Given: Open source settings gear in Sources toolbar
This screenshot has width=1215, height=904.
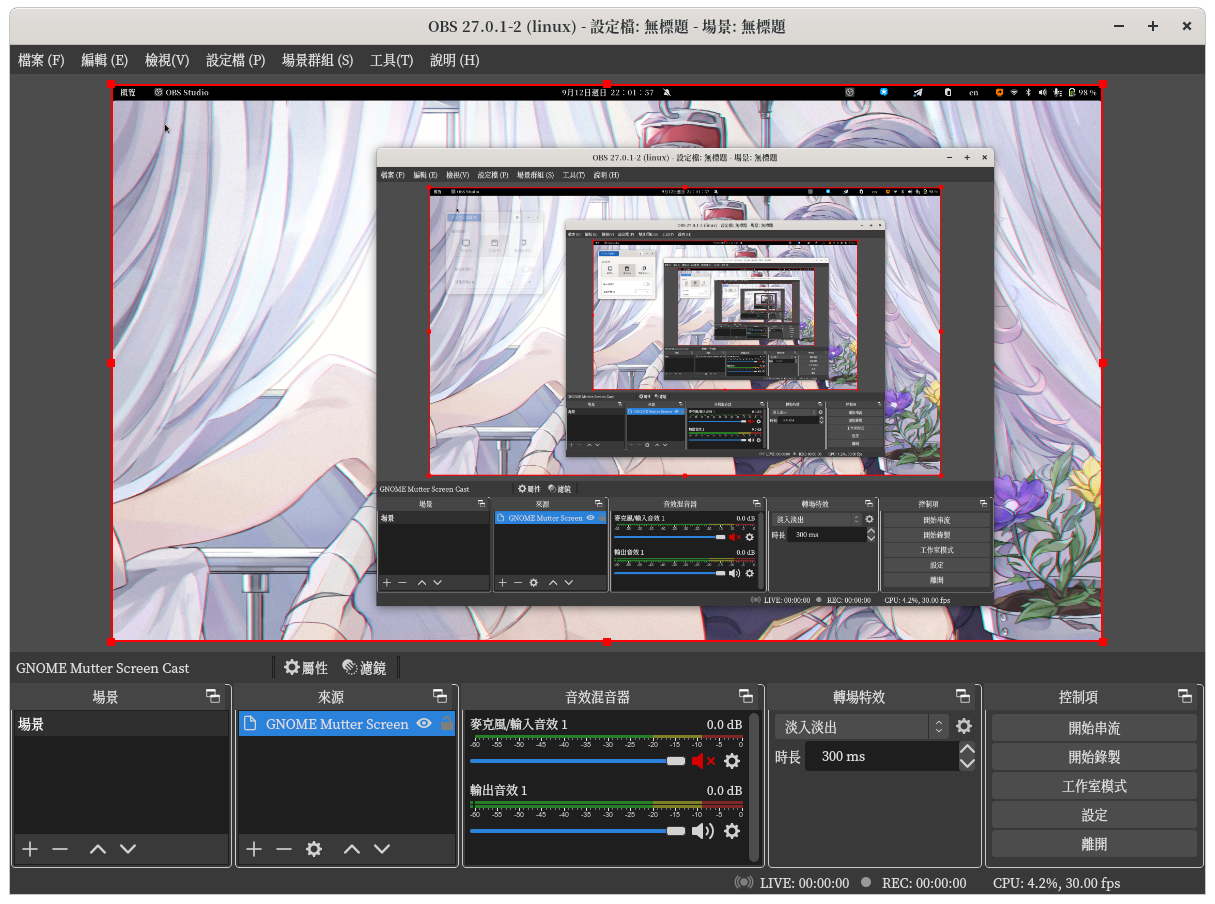Looking at the screenshot, I should tap(314, 849).
